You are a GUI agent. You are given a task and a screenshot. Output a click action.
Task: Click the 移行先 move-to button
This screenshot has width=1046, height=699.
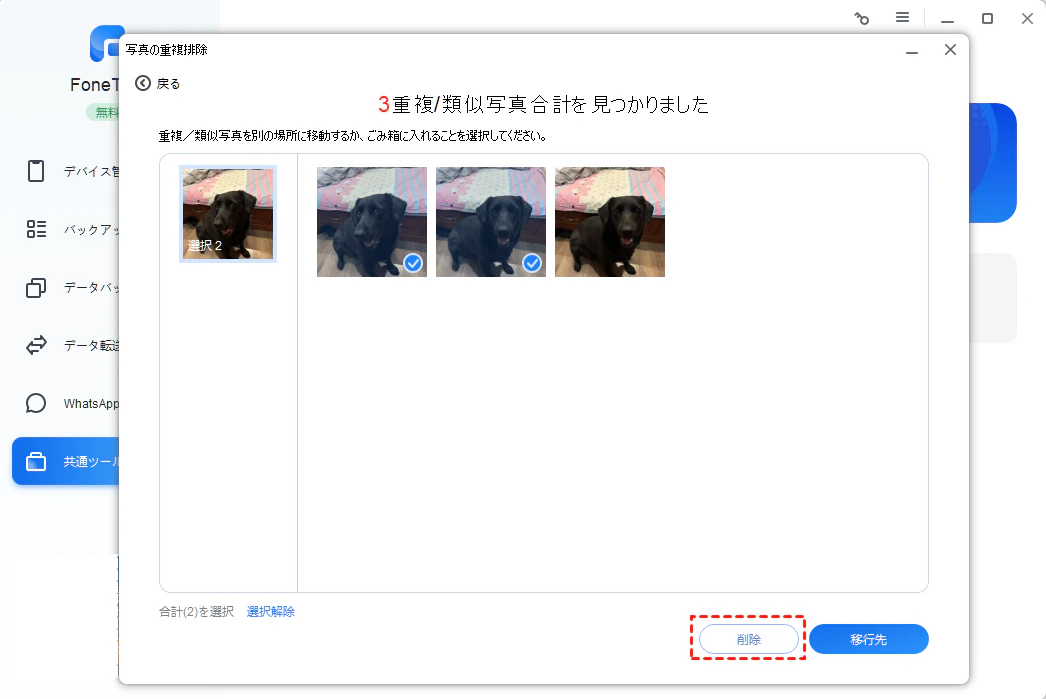click(x=869, y=639)
